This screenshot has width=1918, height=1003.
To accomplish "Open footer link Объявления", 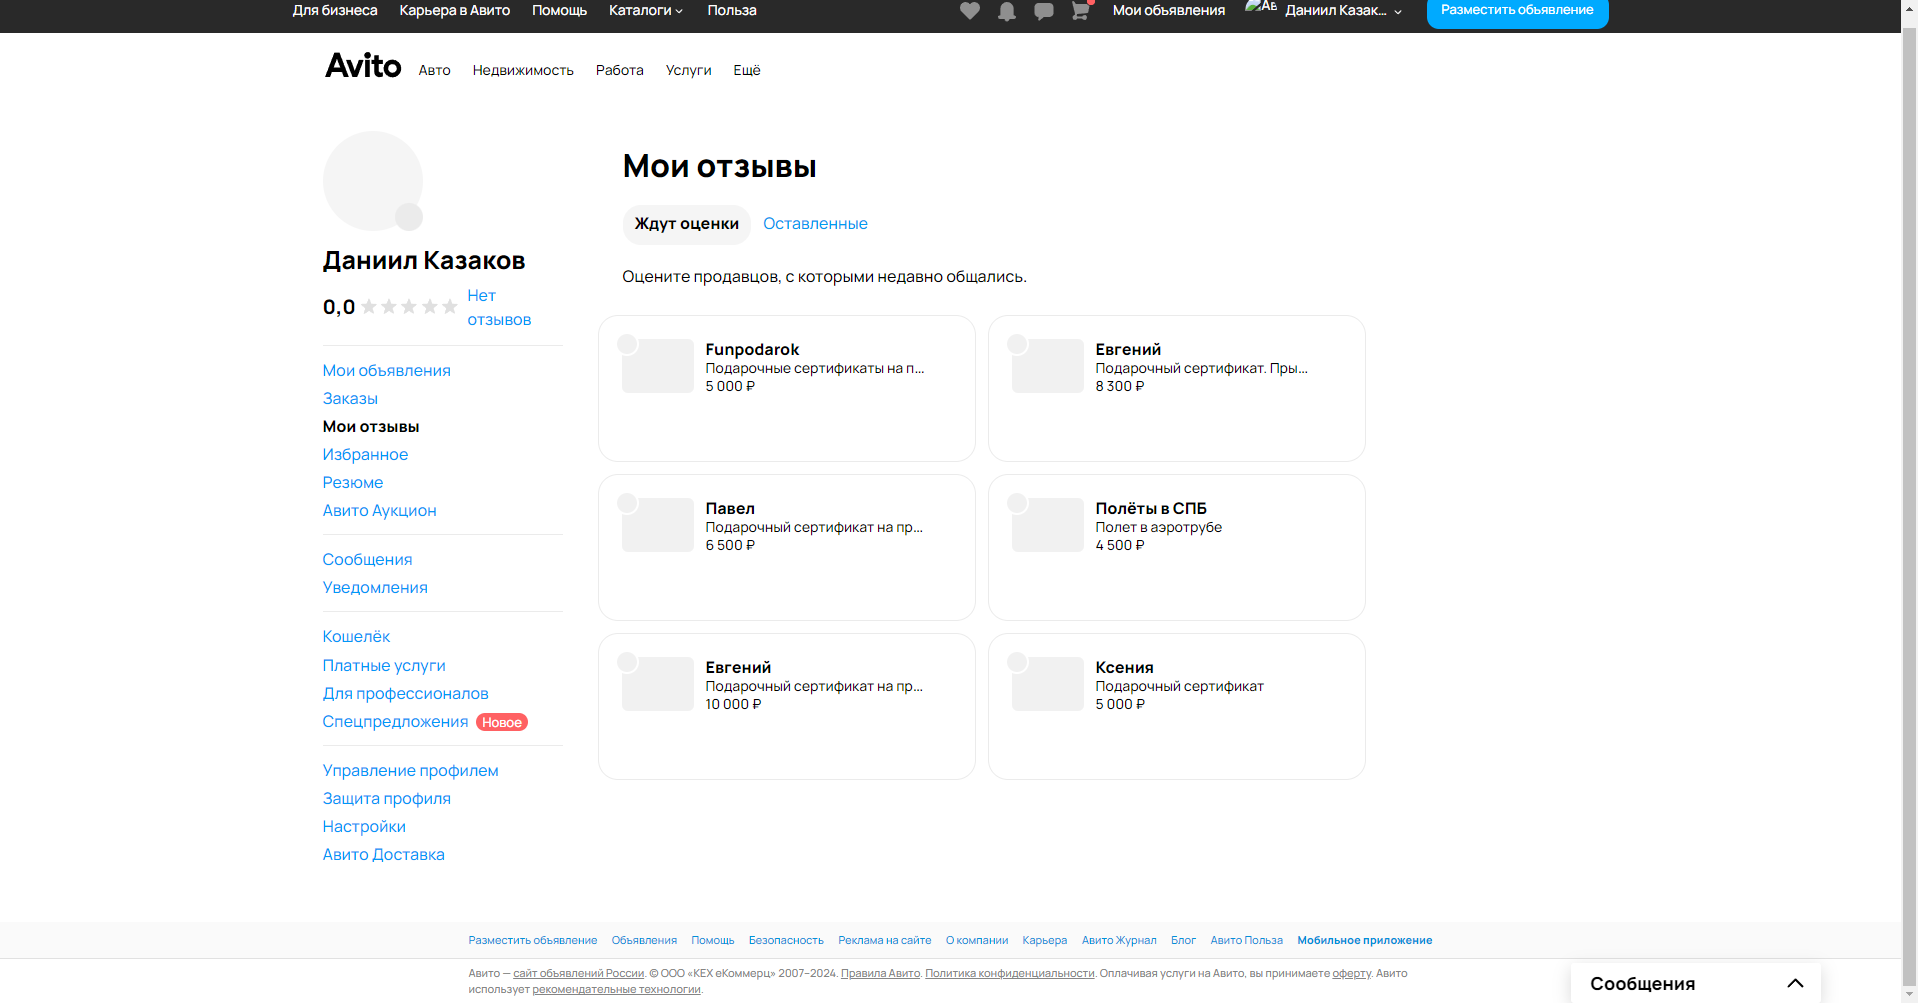I will tap(644, 940).
